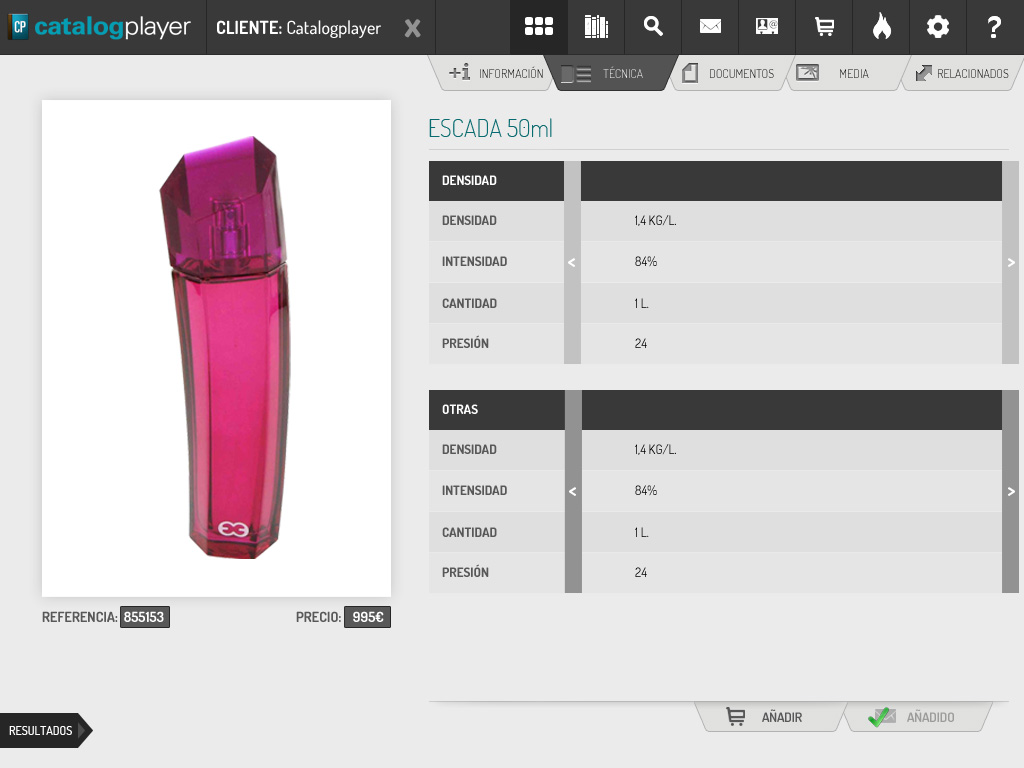This screenshot has height=768, width=1024.
Task: Click Presión row in Densidad table
Action: (715, 344)
